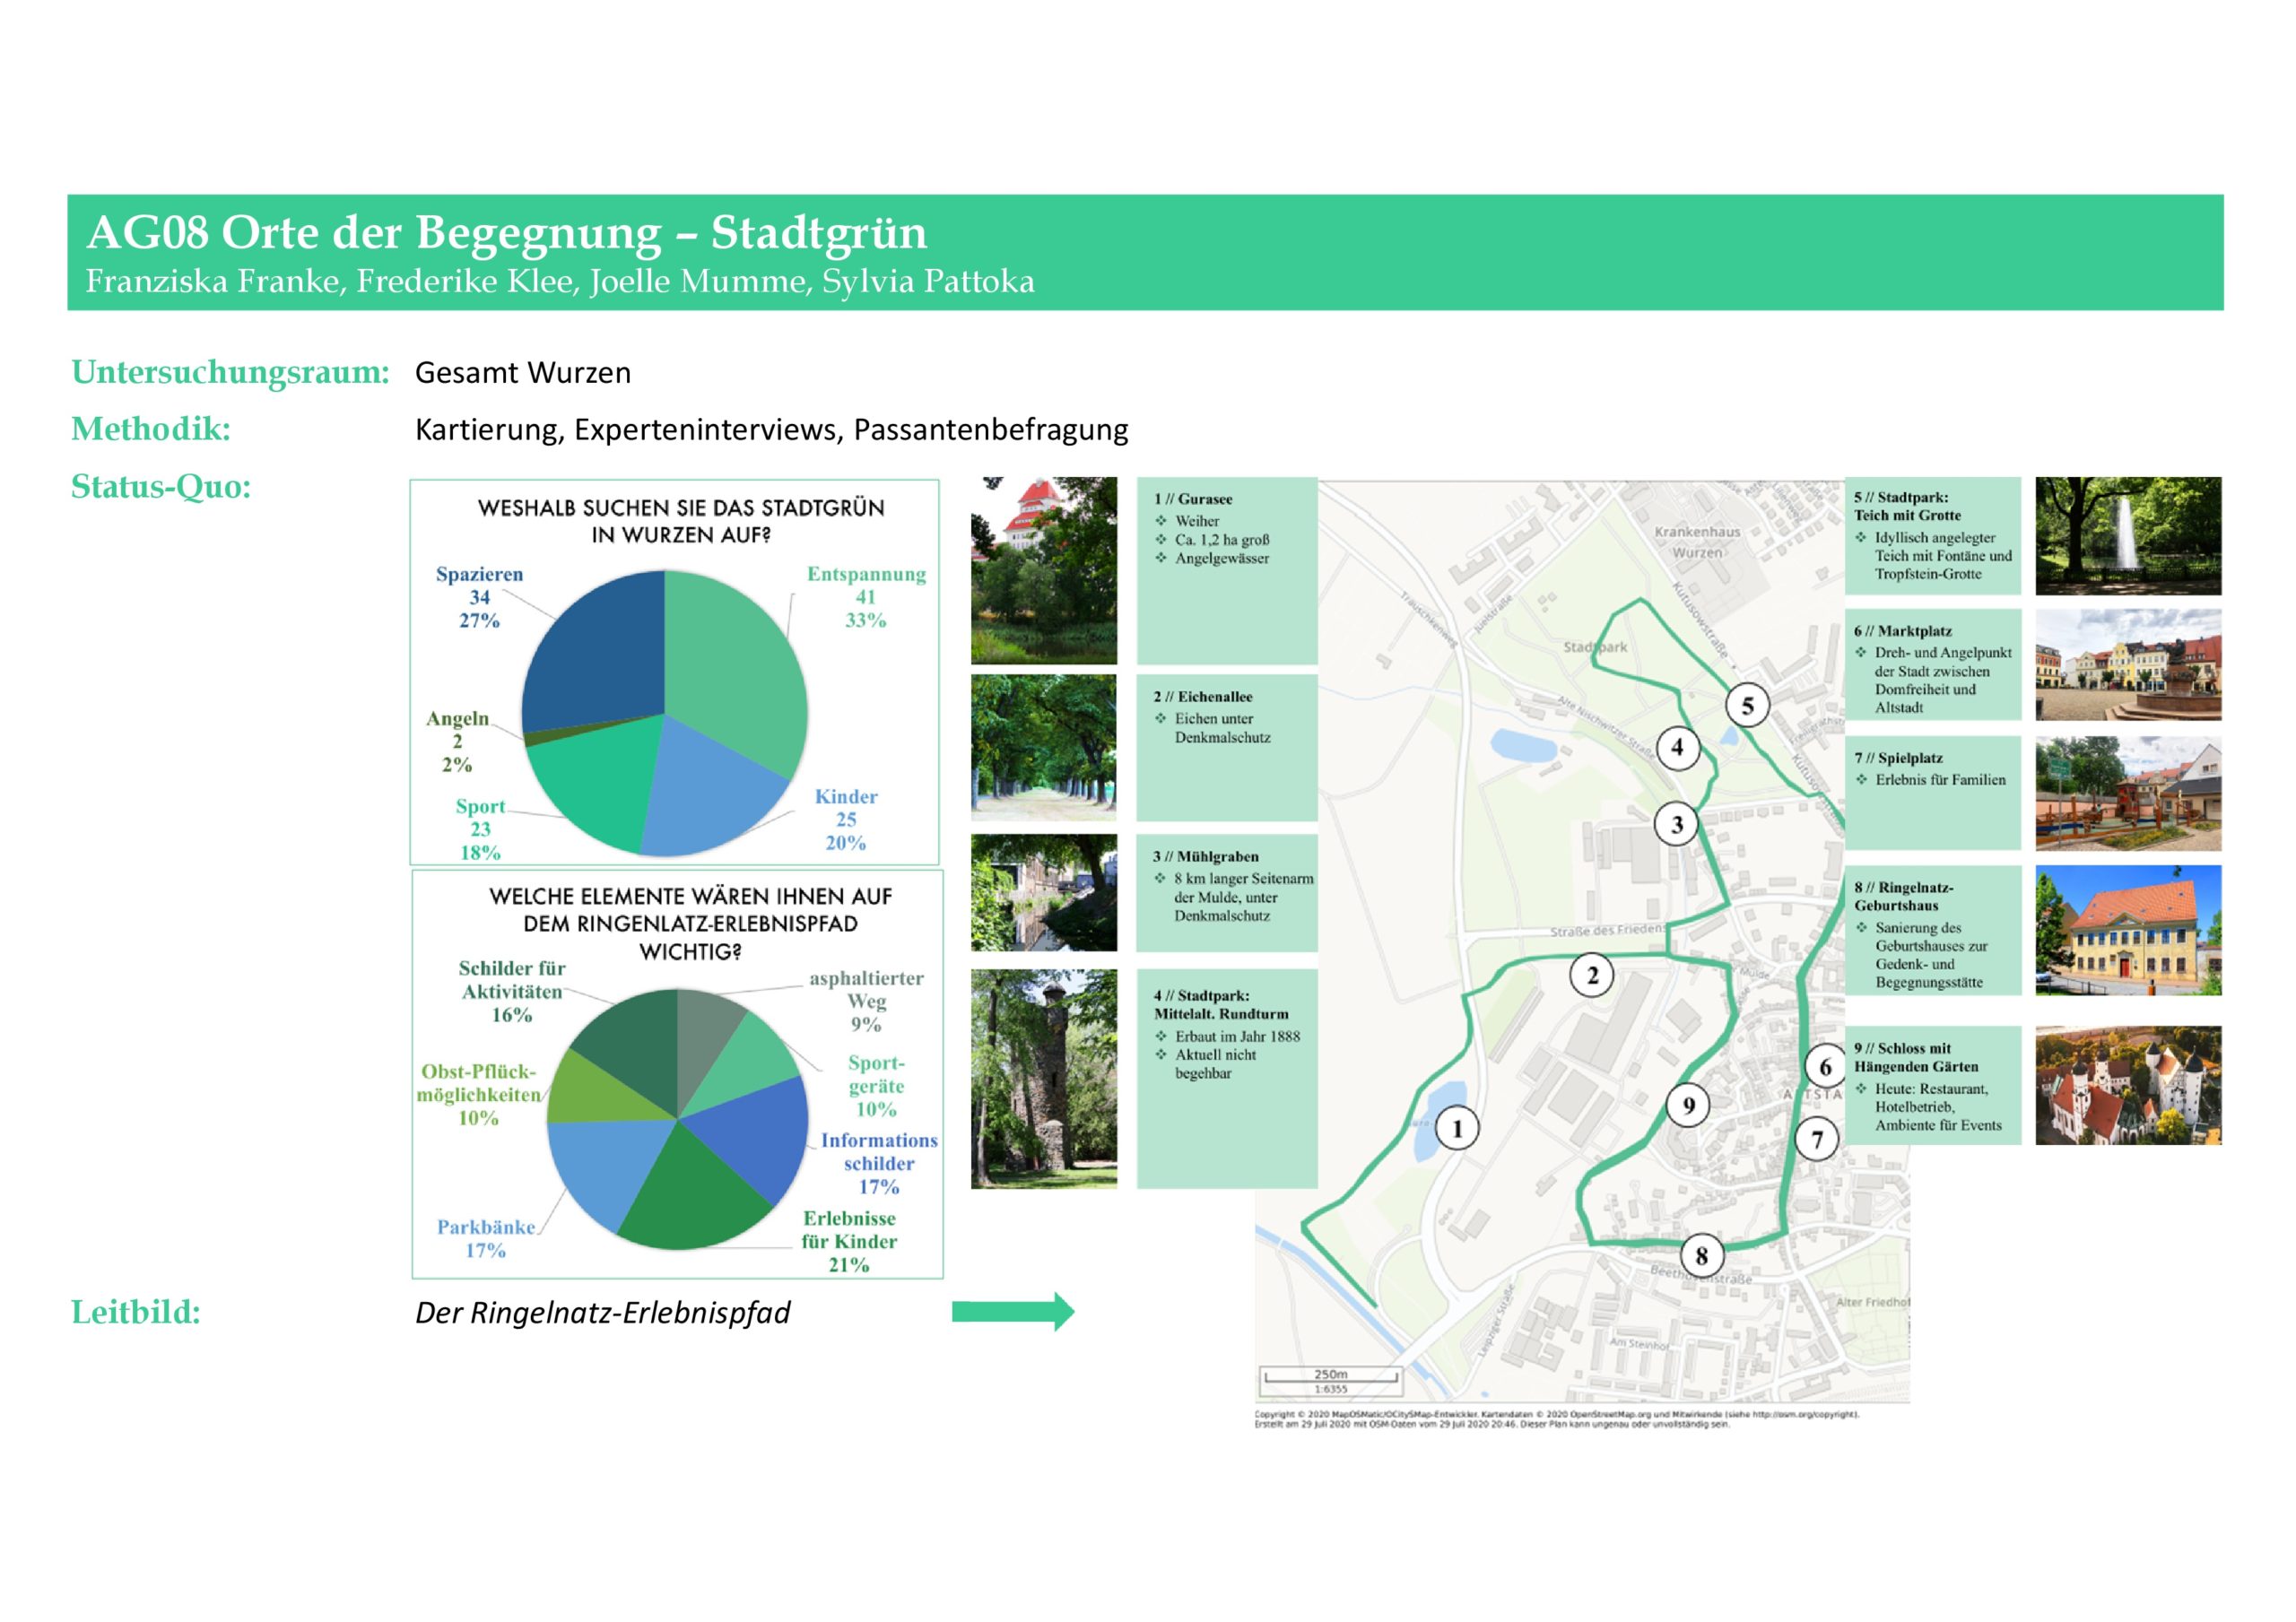Click circled number 9 on map

pyautogui.click(x=1688, y=1105)
